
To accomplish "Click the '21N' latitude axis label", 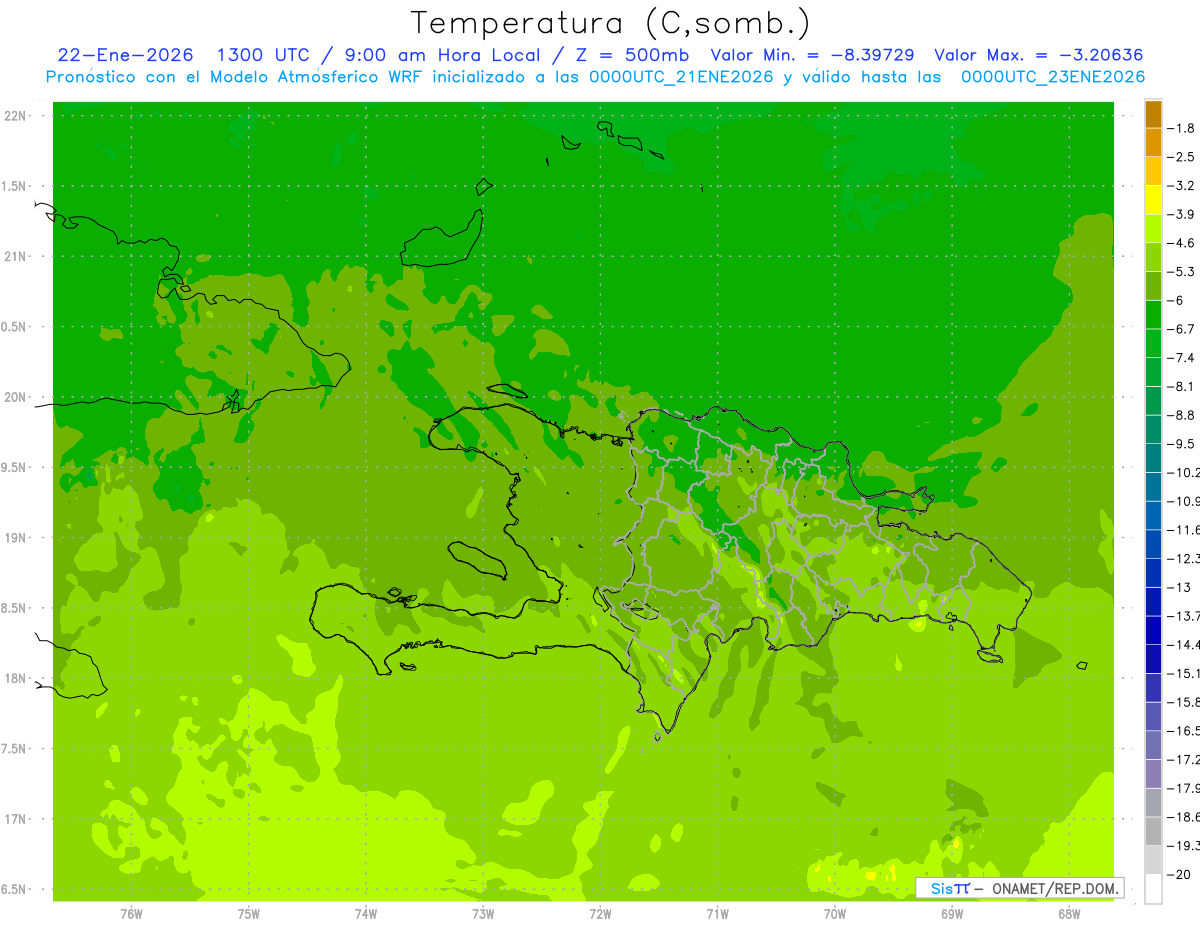I will pyautogui.click(x=15, y=256).
